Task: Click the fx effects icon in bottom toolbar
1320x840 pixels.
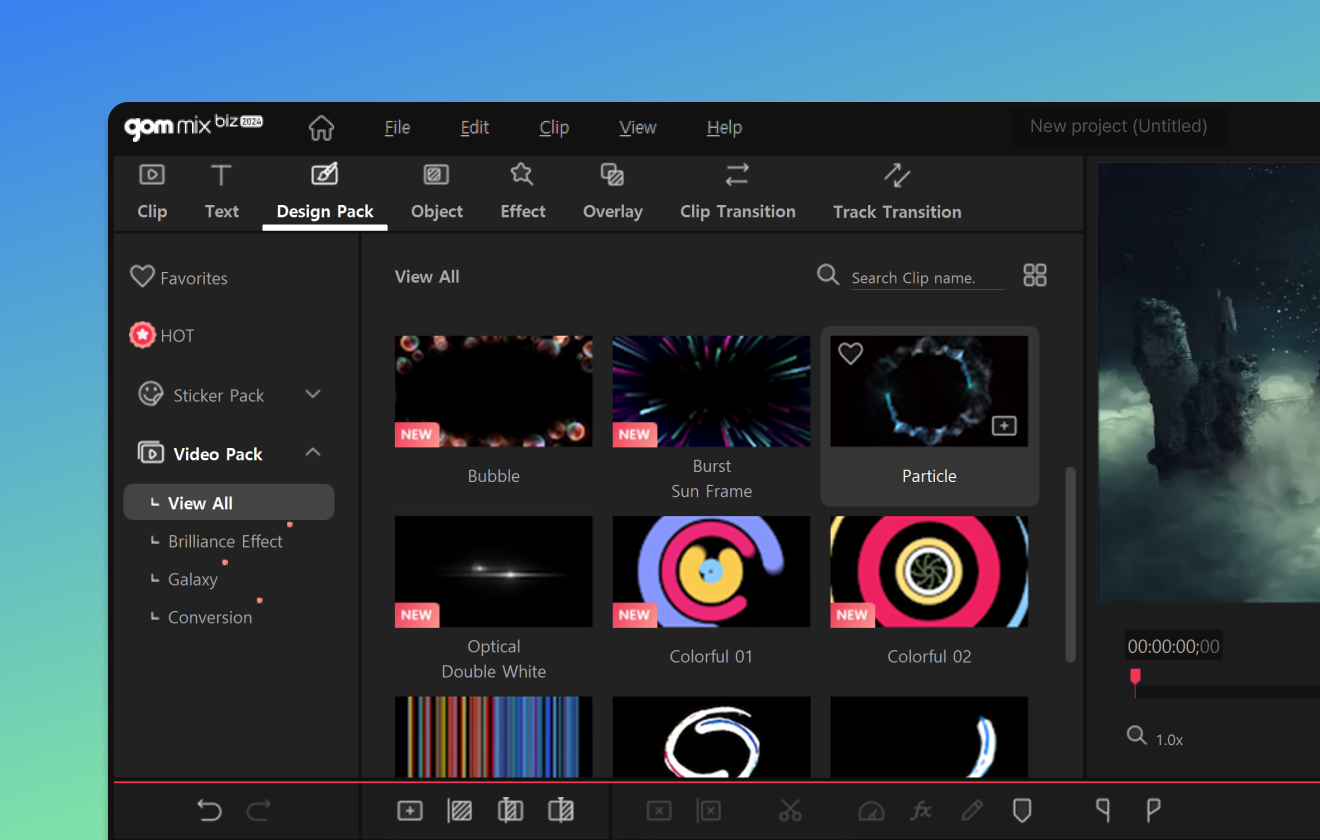Action: (x=921, y=810)
